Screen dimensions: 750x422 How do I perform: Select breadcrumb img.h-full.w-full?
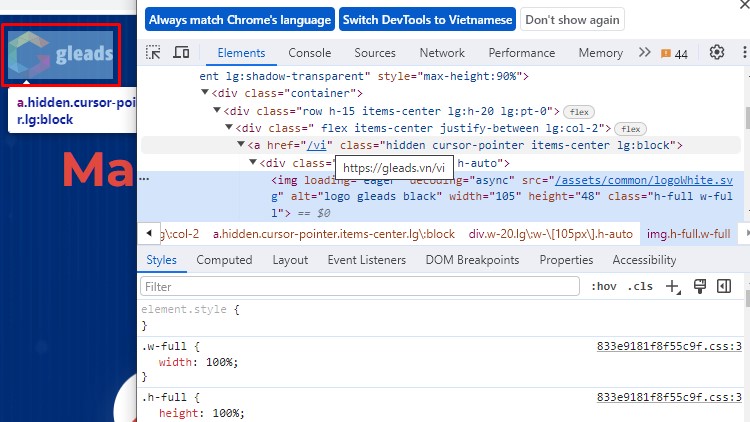coord(689,234)
